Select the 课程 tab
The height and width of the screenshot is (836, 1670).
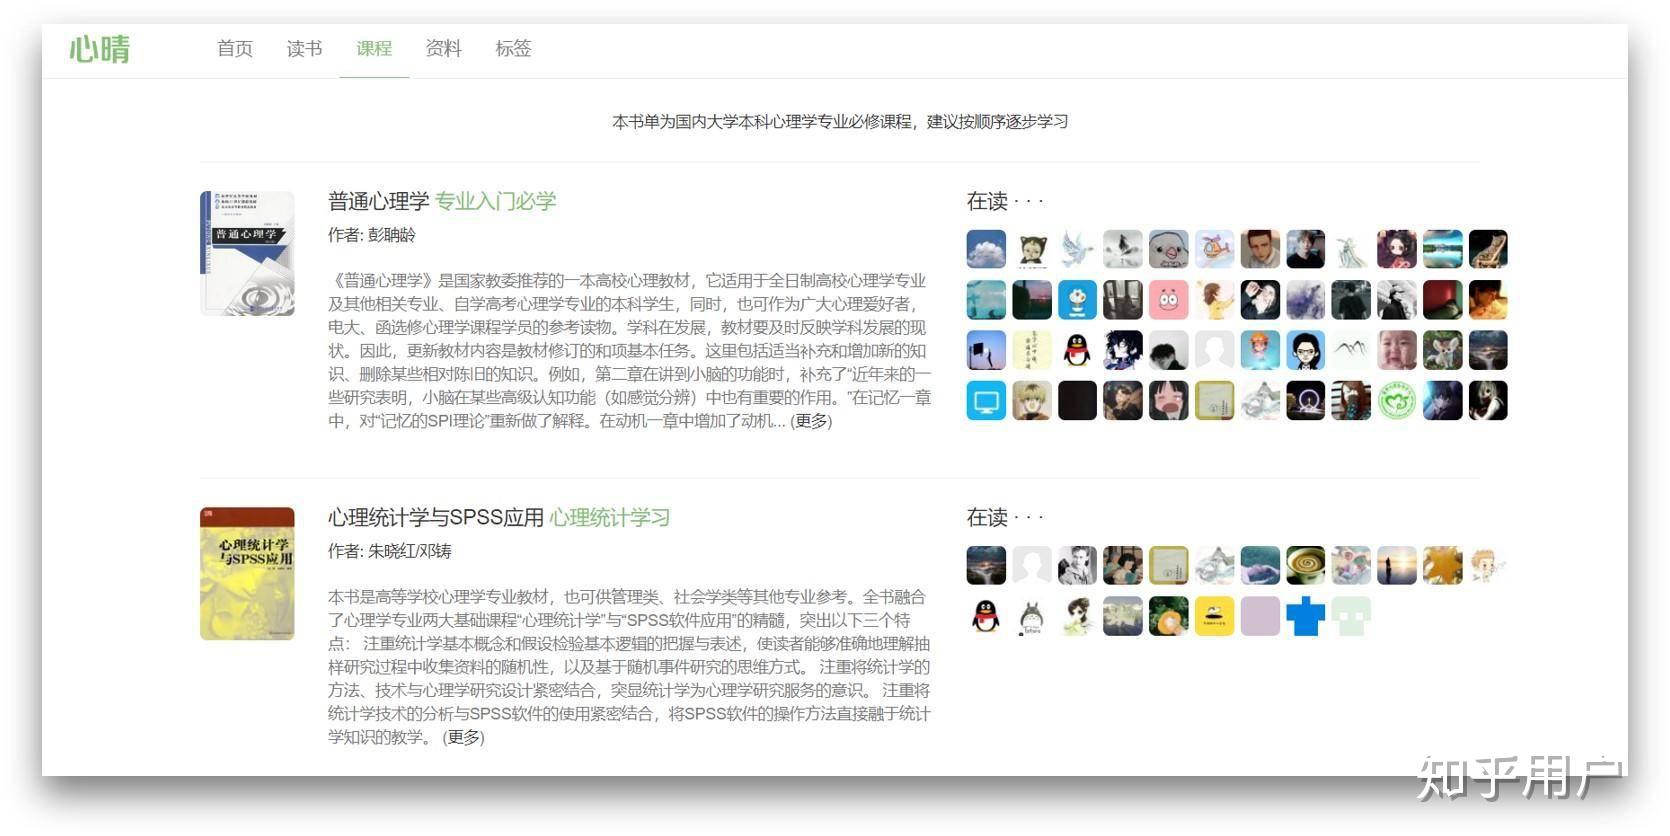374,48
